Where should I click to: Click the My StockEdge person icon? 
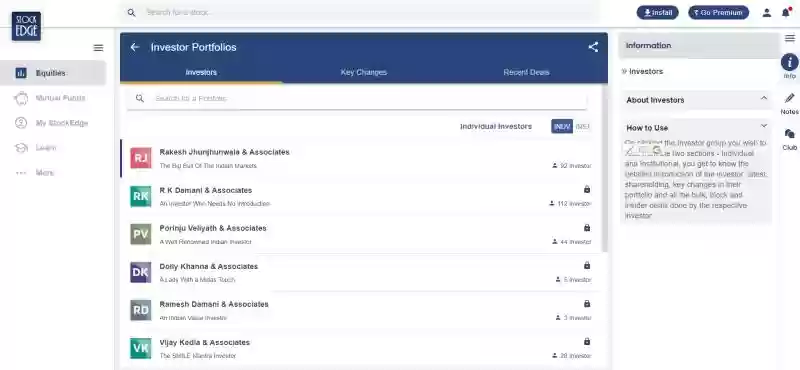coord(21,123)
